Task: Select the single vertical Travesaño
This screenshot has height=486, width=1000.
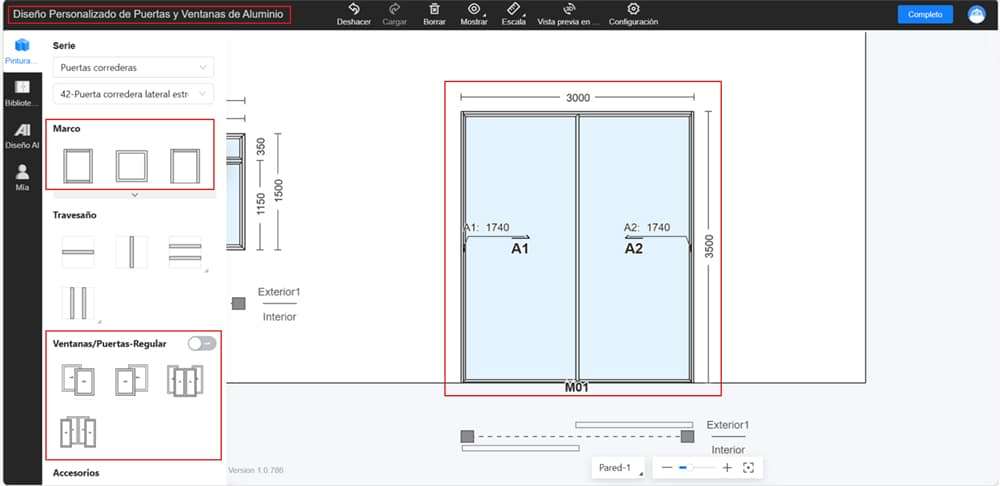Action: 131,252
